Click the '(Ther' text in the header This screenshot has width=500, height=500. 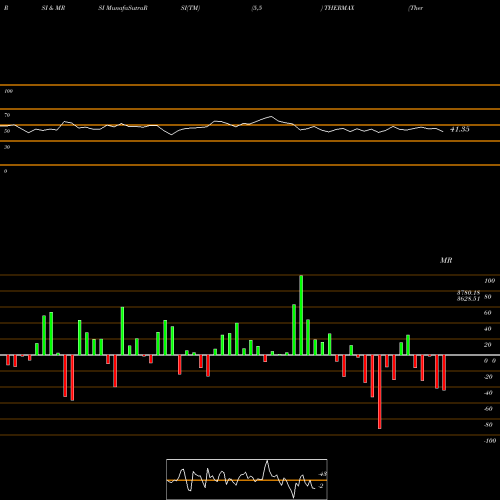[415, 8]
